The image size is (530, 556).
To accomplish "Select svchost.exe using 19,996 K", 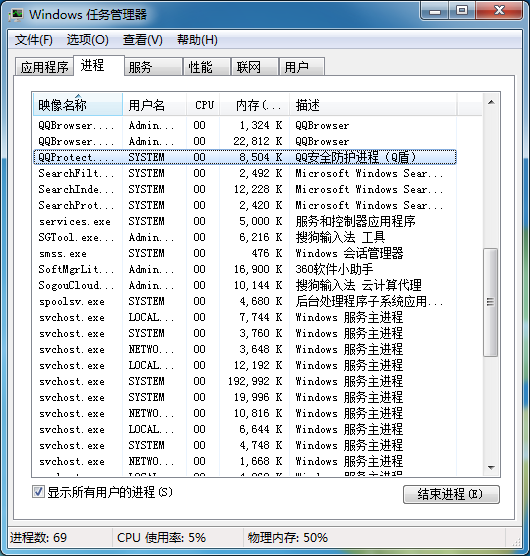I will 245,397.
